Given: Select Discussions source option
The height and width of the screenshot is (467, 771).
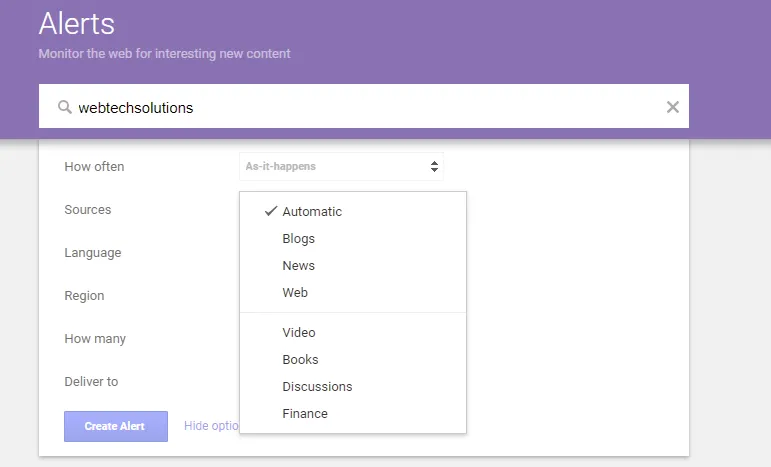Looking at the screenshot, I should [353, 386].
